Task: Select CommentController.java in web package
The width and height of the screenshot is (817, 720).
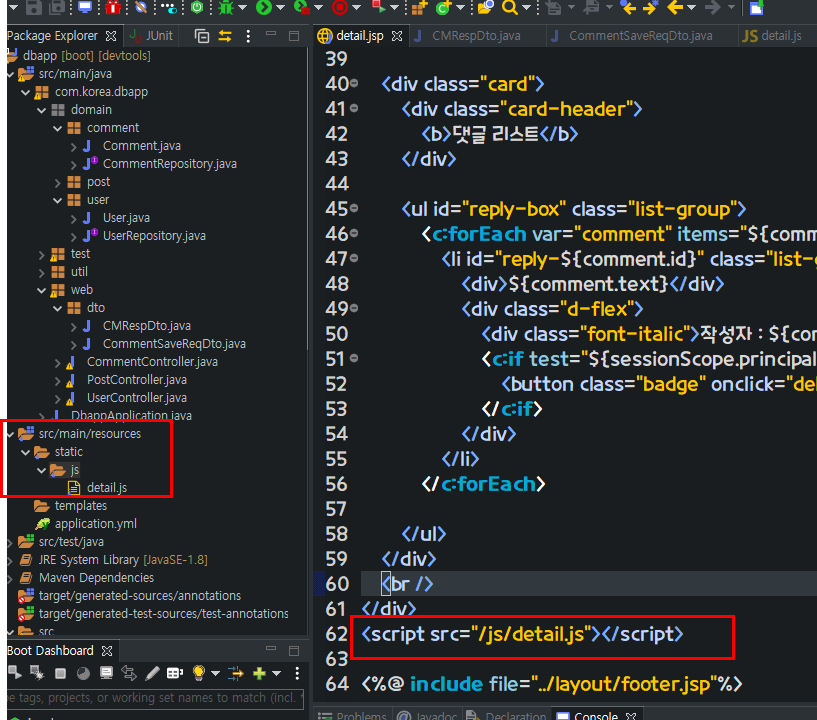Action: 152,362
